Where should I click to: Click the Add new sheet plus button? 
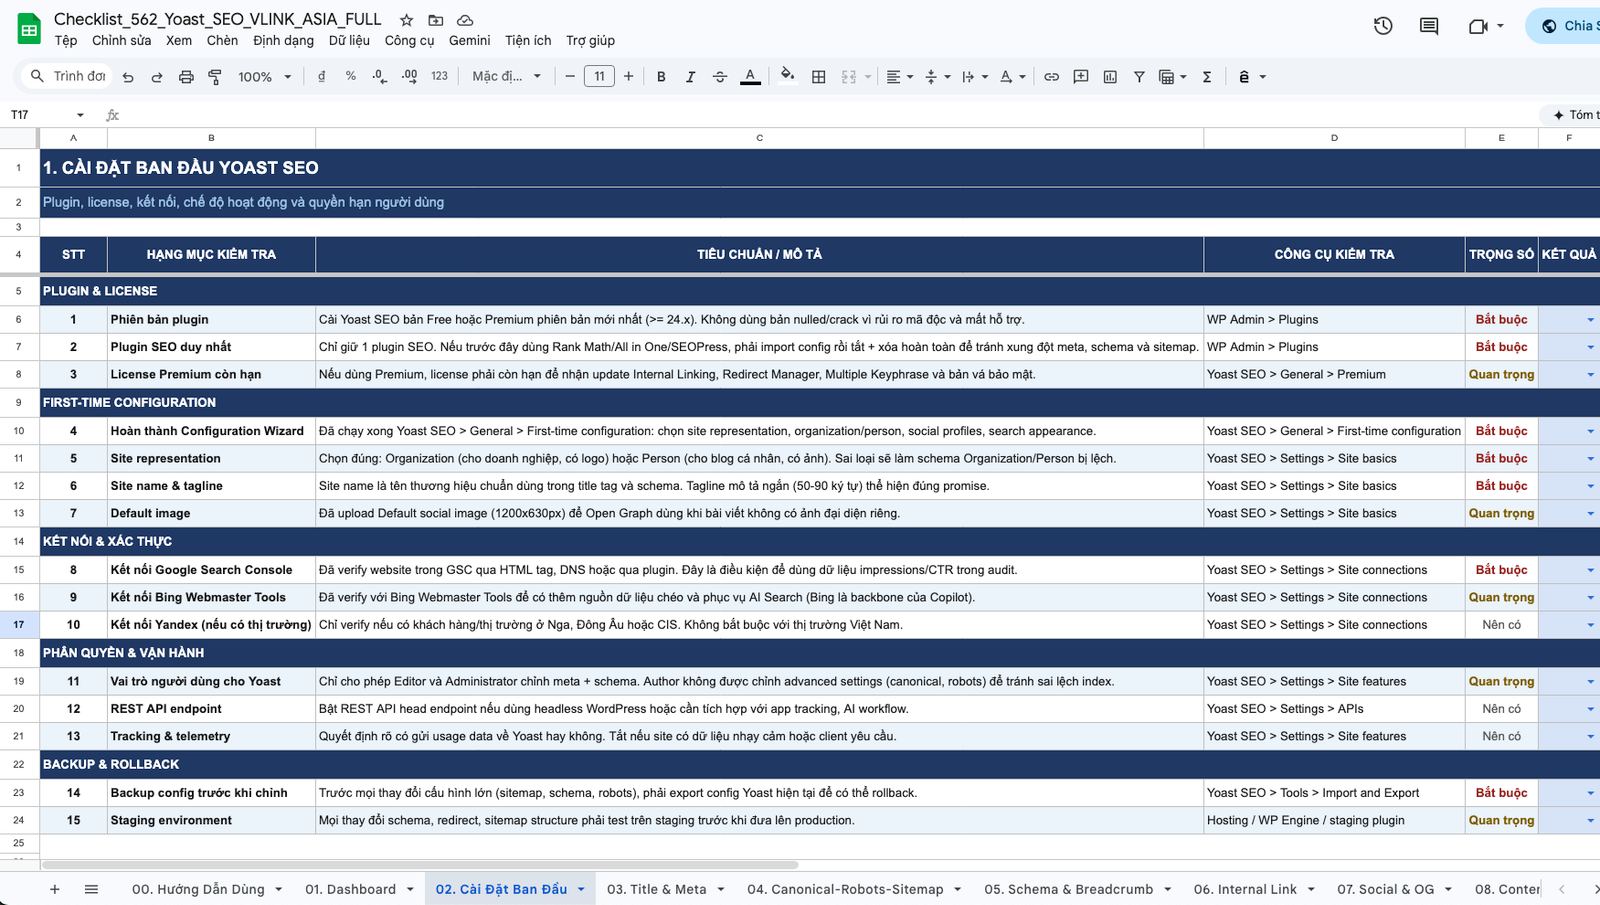click(55, 889)
